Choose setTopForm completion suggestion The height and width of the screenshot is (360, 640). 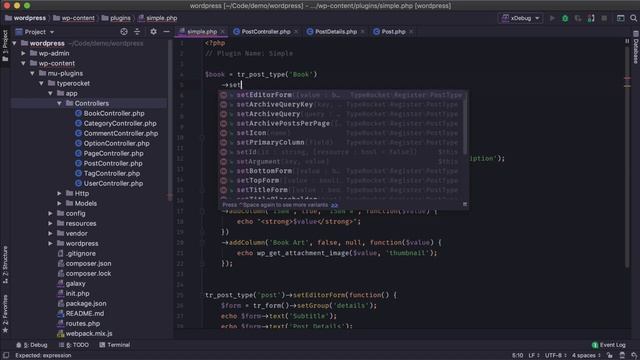342,180
